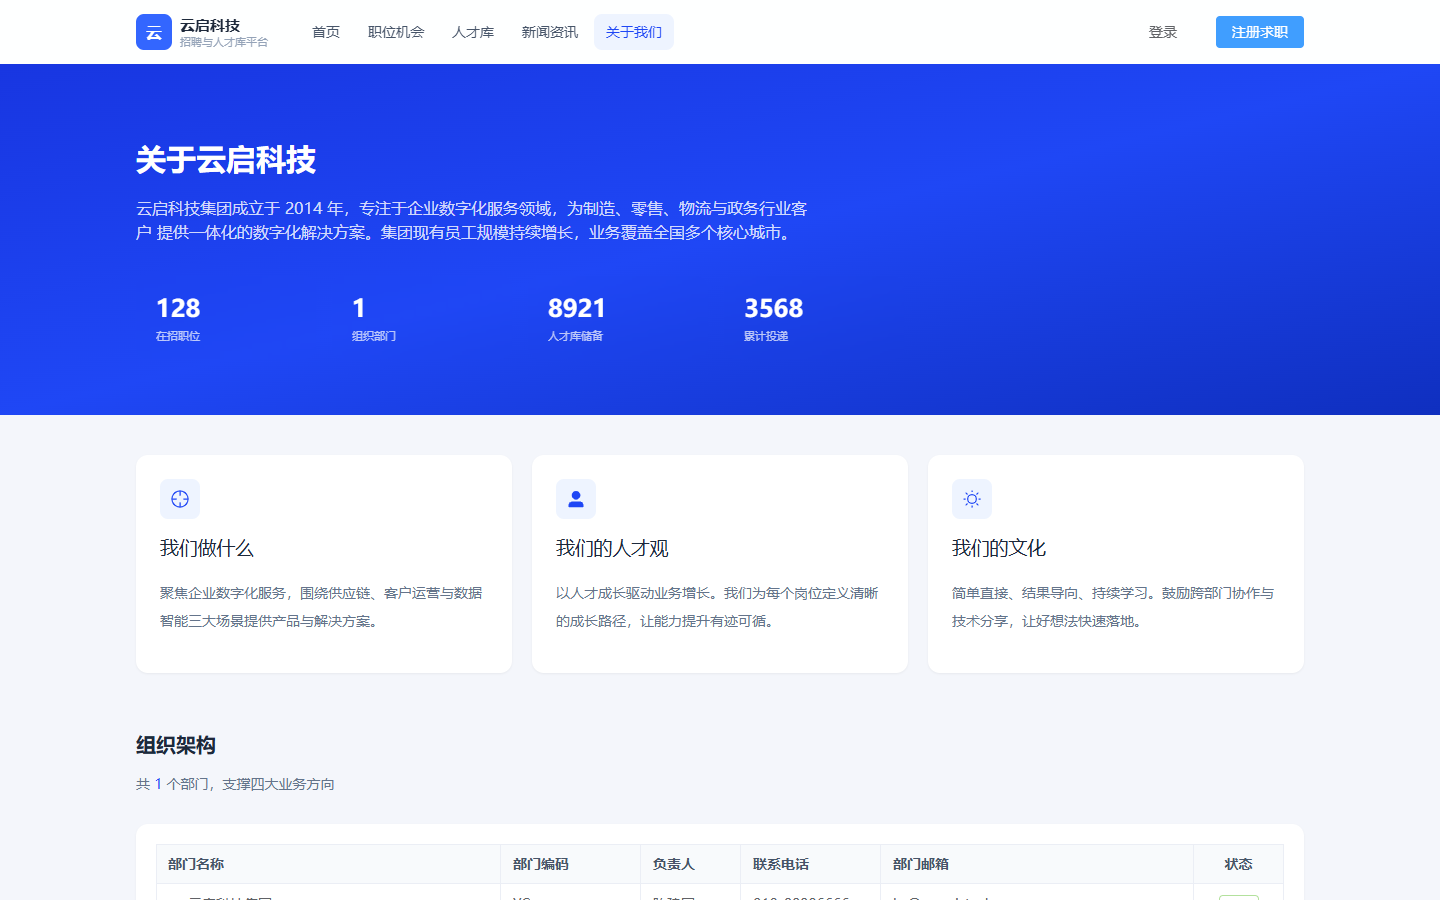Open the 职位机会 navigation item

pyautogui.click(x=396, y=32)
